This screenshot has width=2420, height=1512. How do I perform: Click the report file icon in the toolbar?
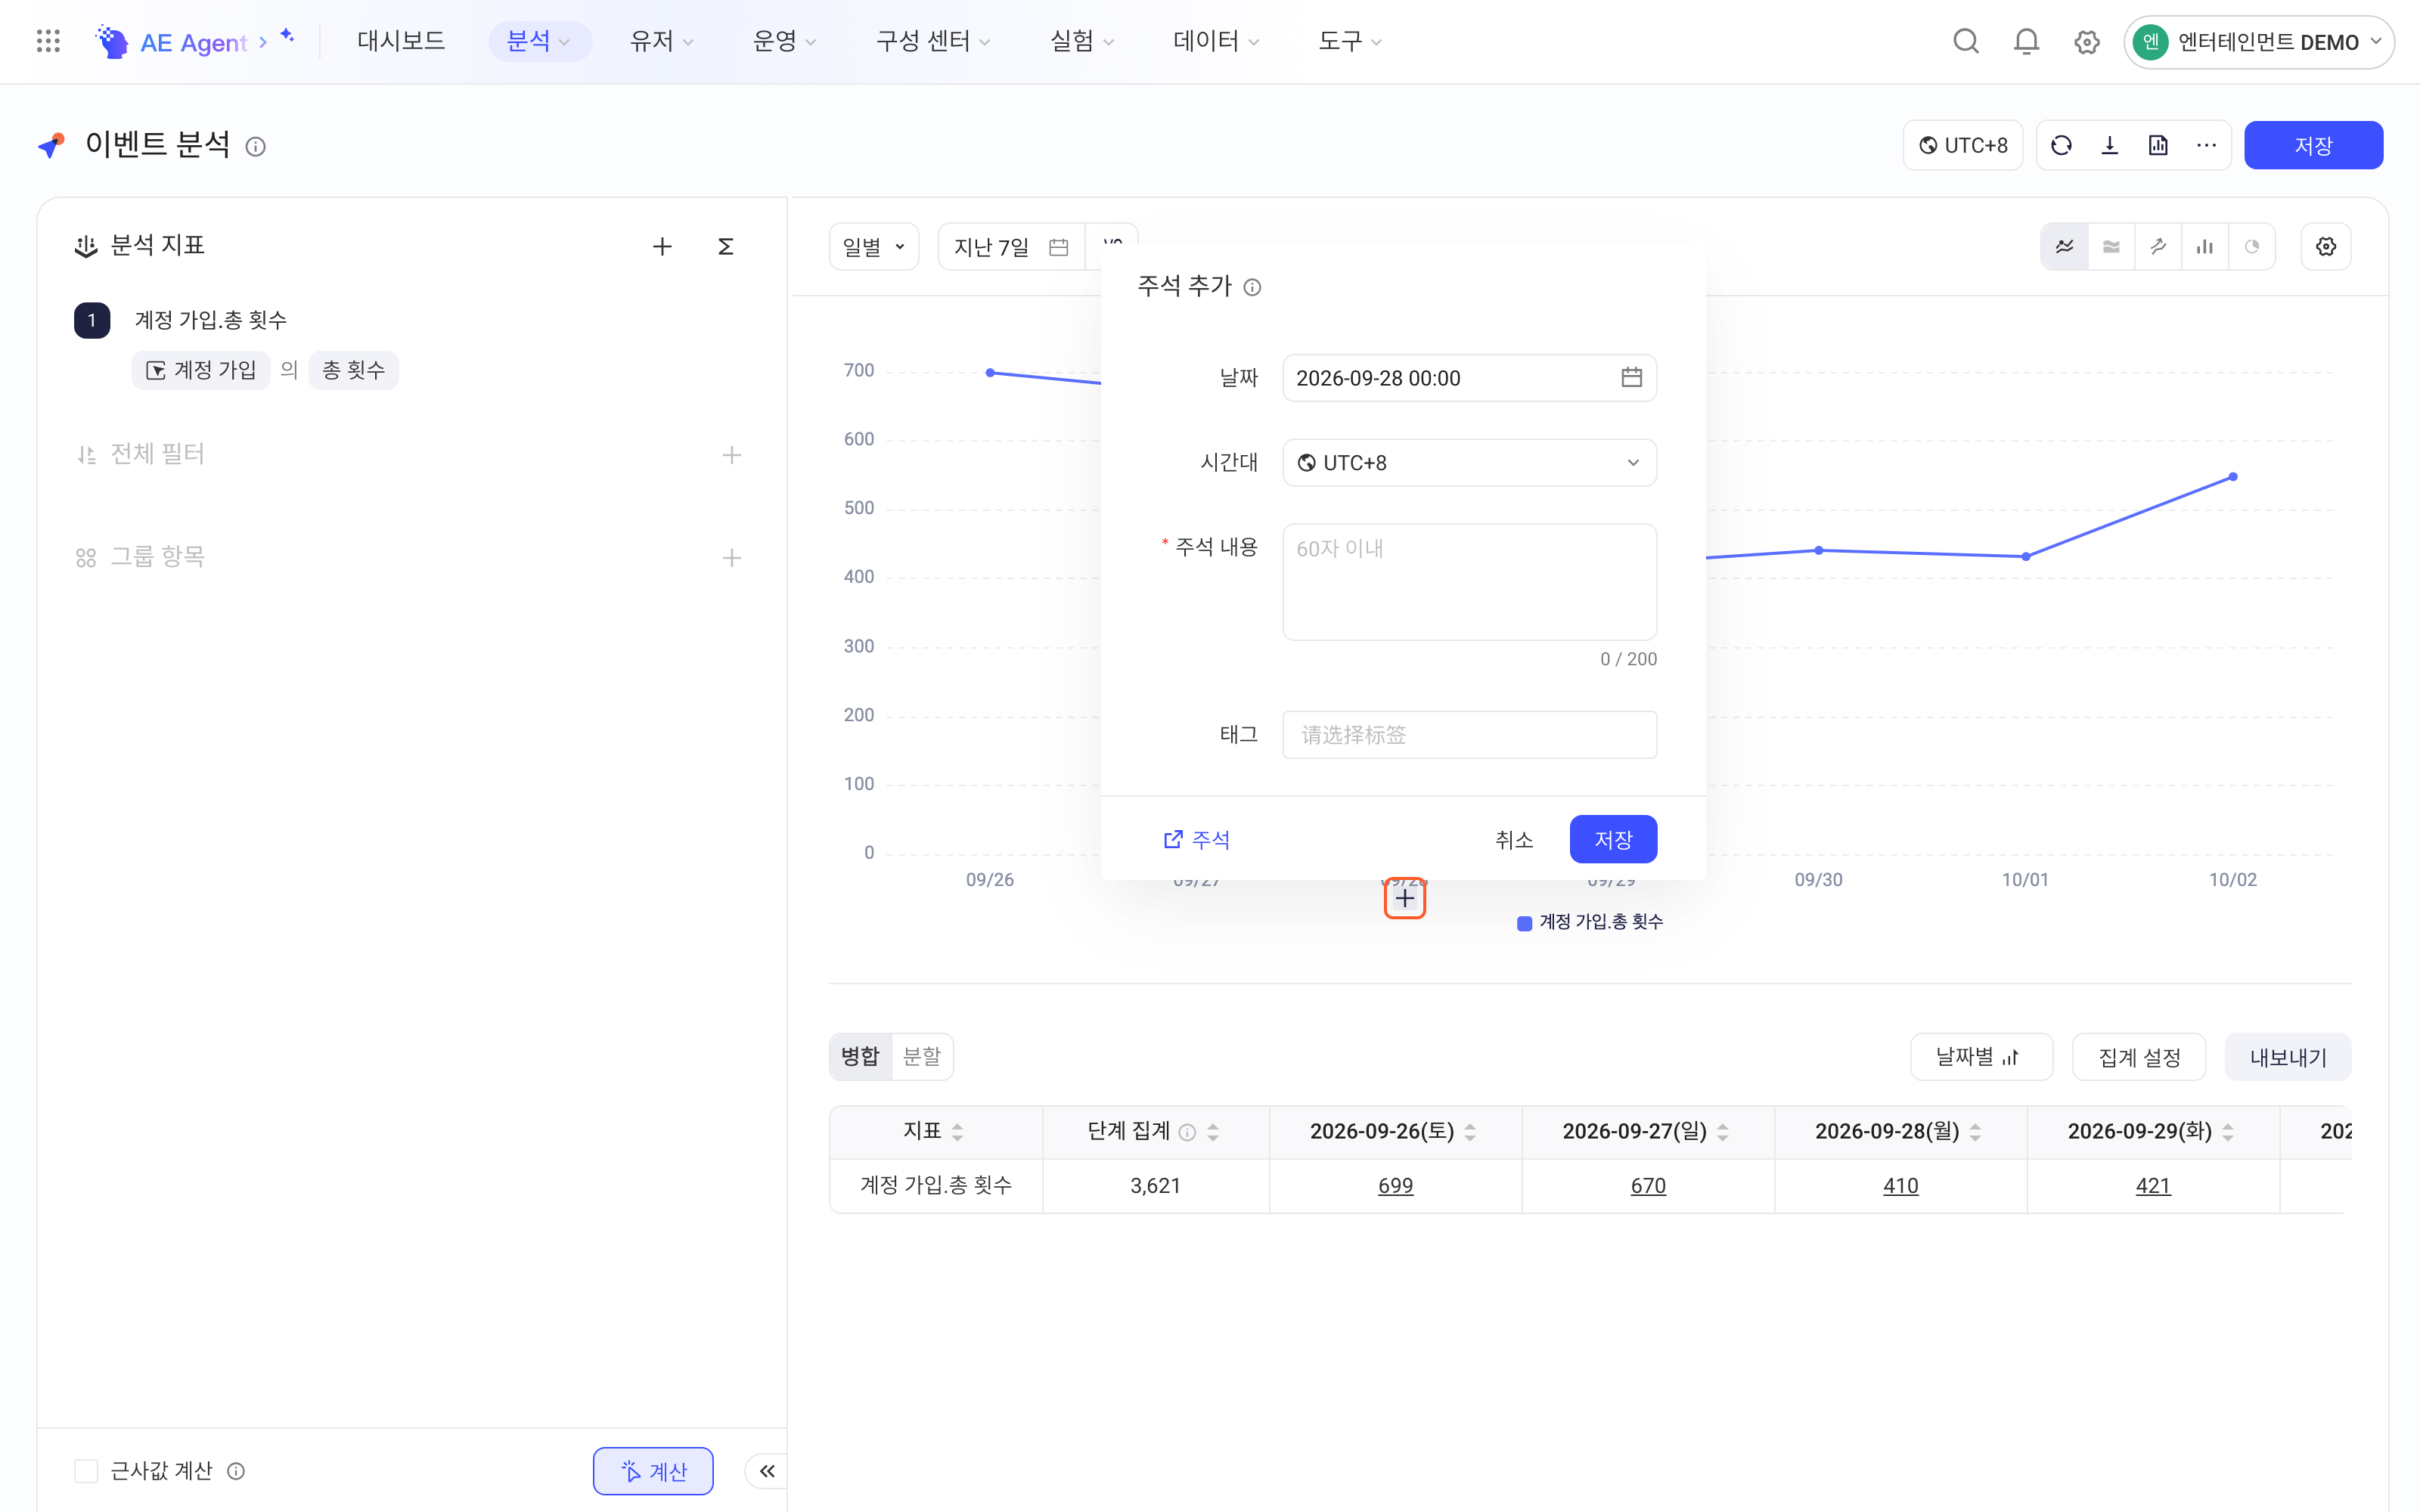(x=2158, y=145)
